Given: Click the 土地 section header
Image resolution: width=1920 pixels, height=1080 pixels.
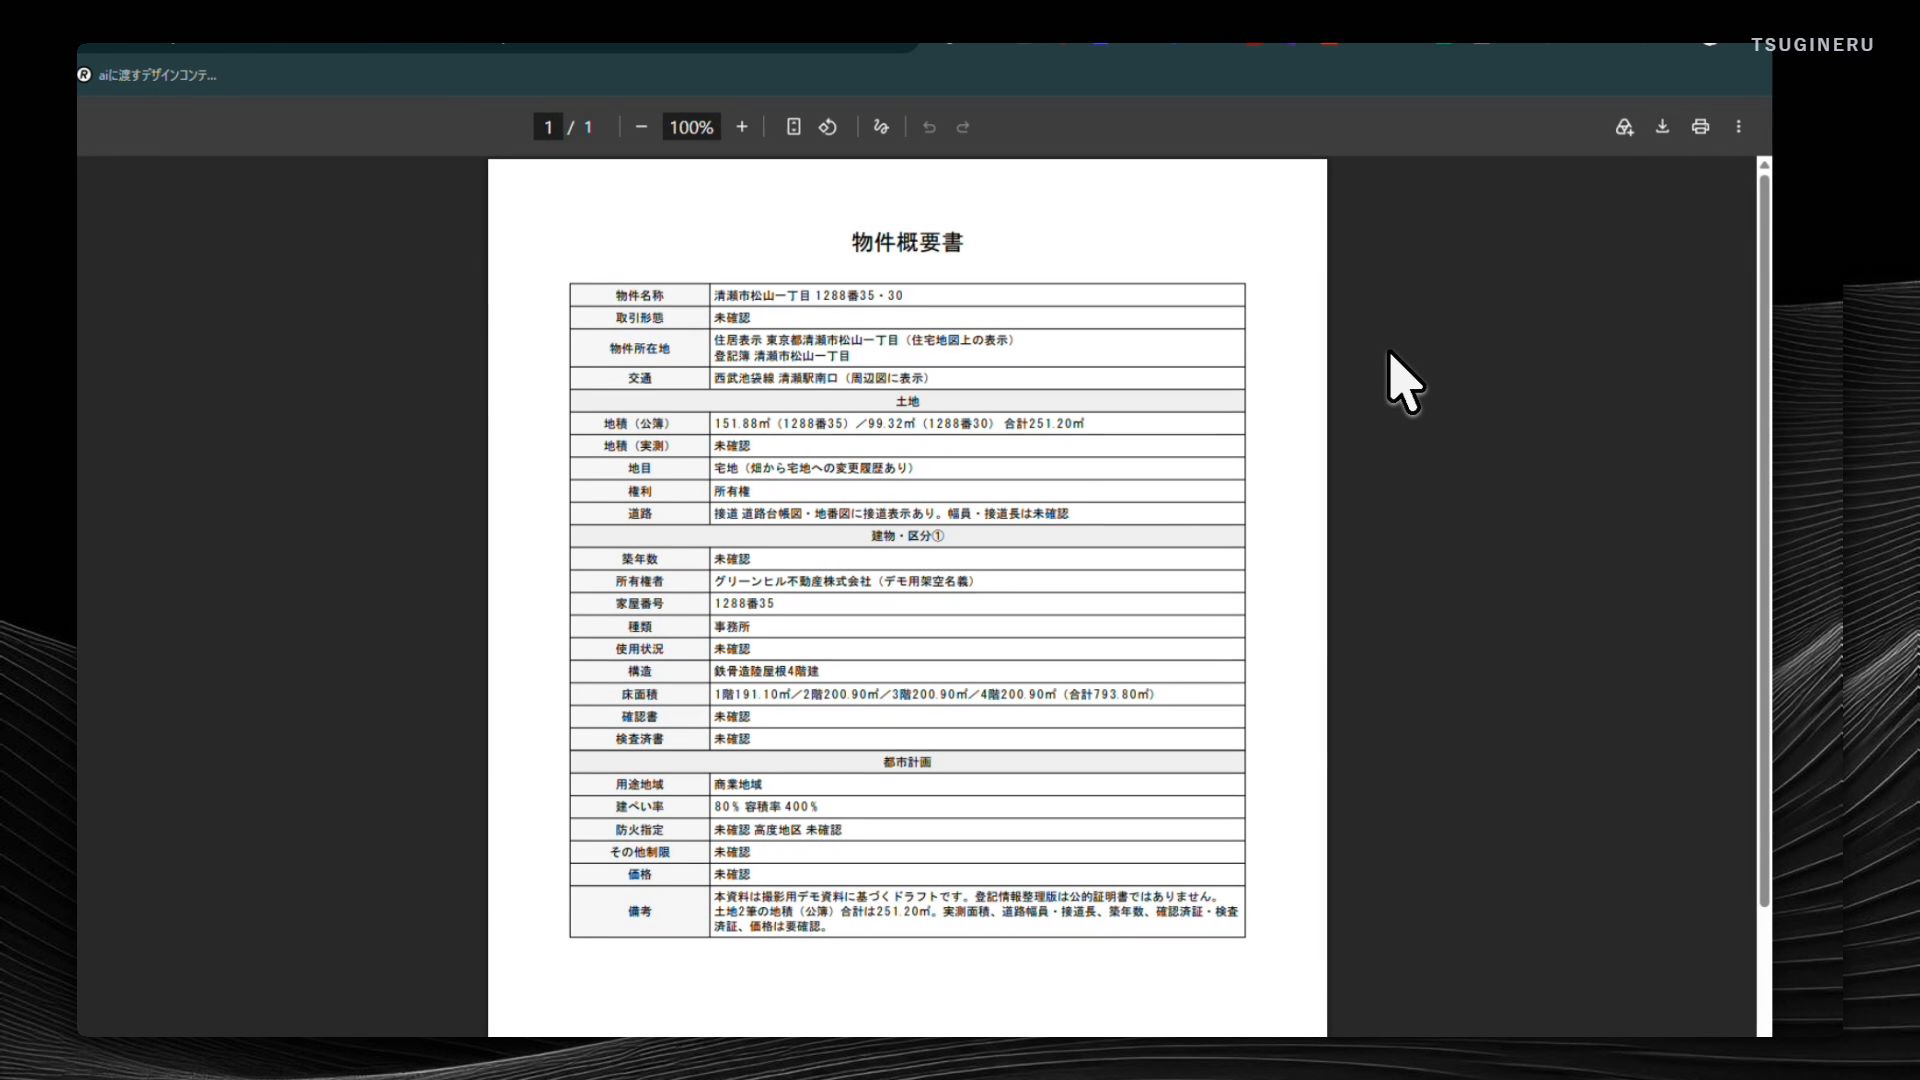Looking at the screenshot, I should [x=907, y=401].
